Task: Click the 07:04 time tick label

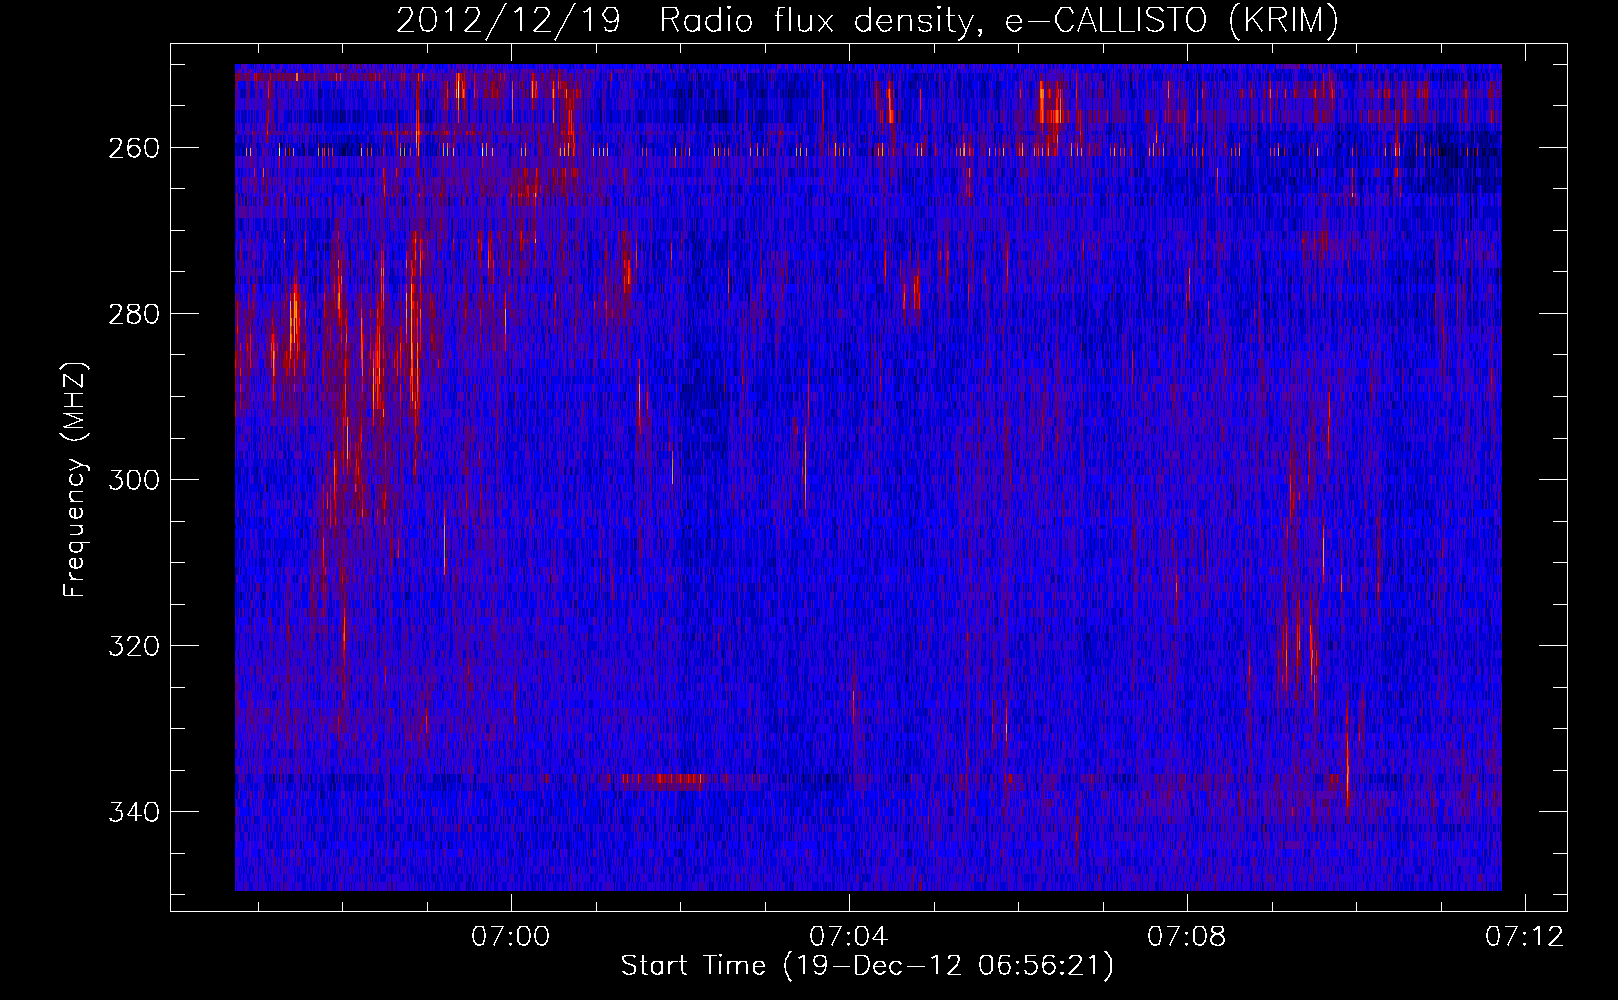Action: click(x=849, y=937)
